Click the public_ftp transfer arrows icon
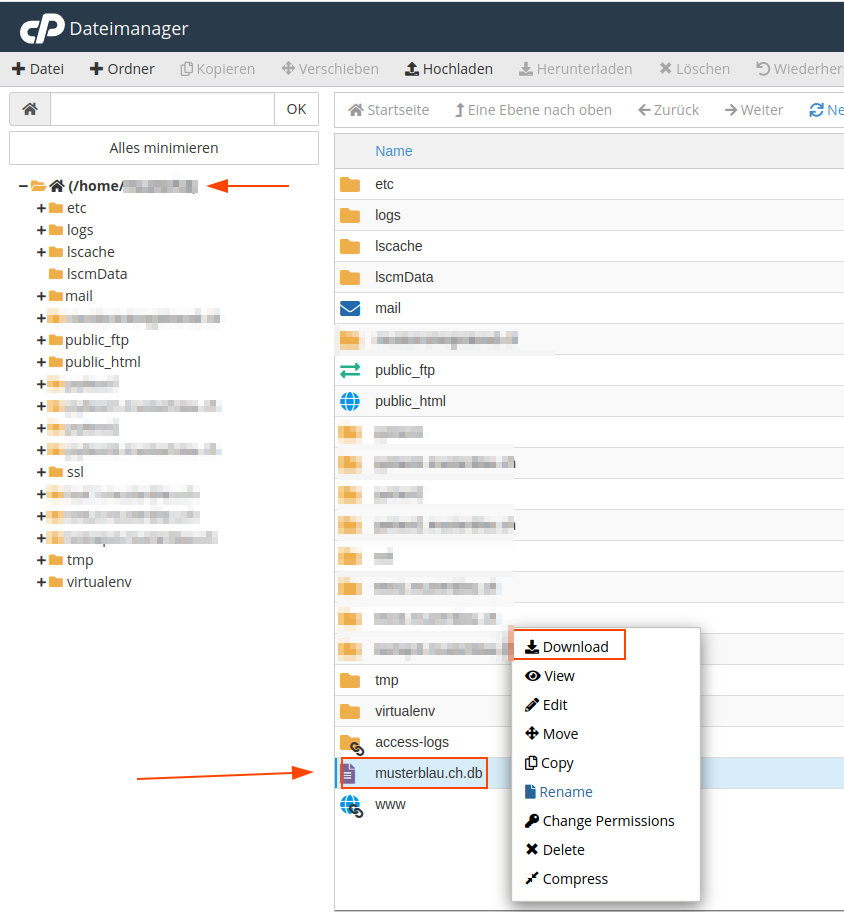The image size is (844, 912). click(349, 370)
